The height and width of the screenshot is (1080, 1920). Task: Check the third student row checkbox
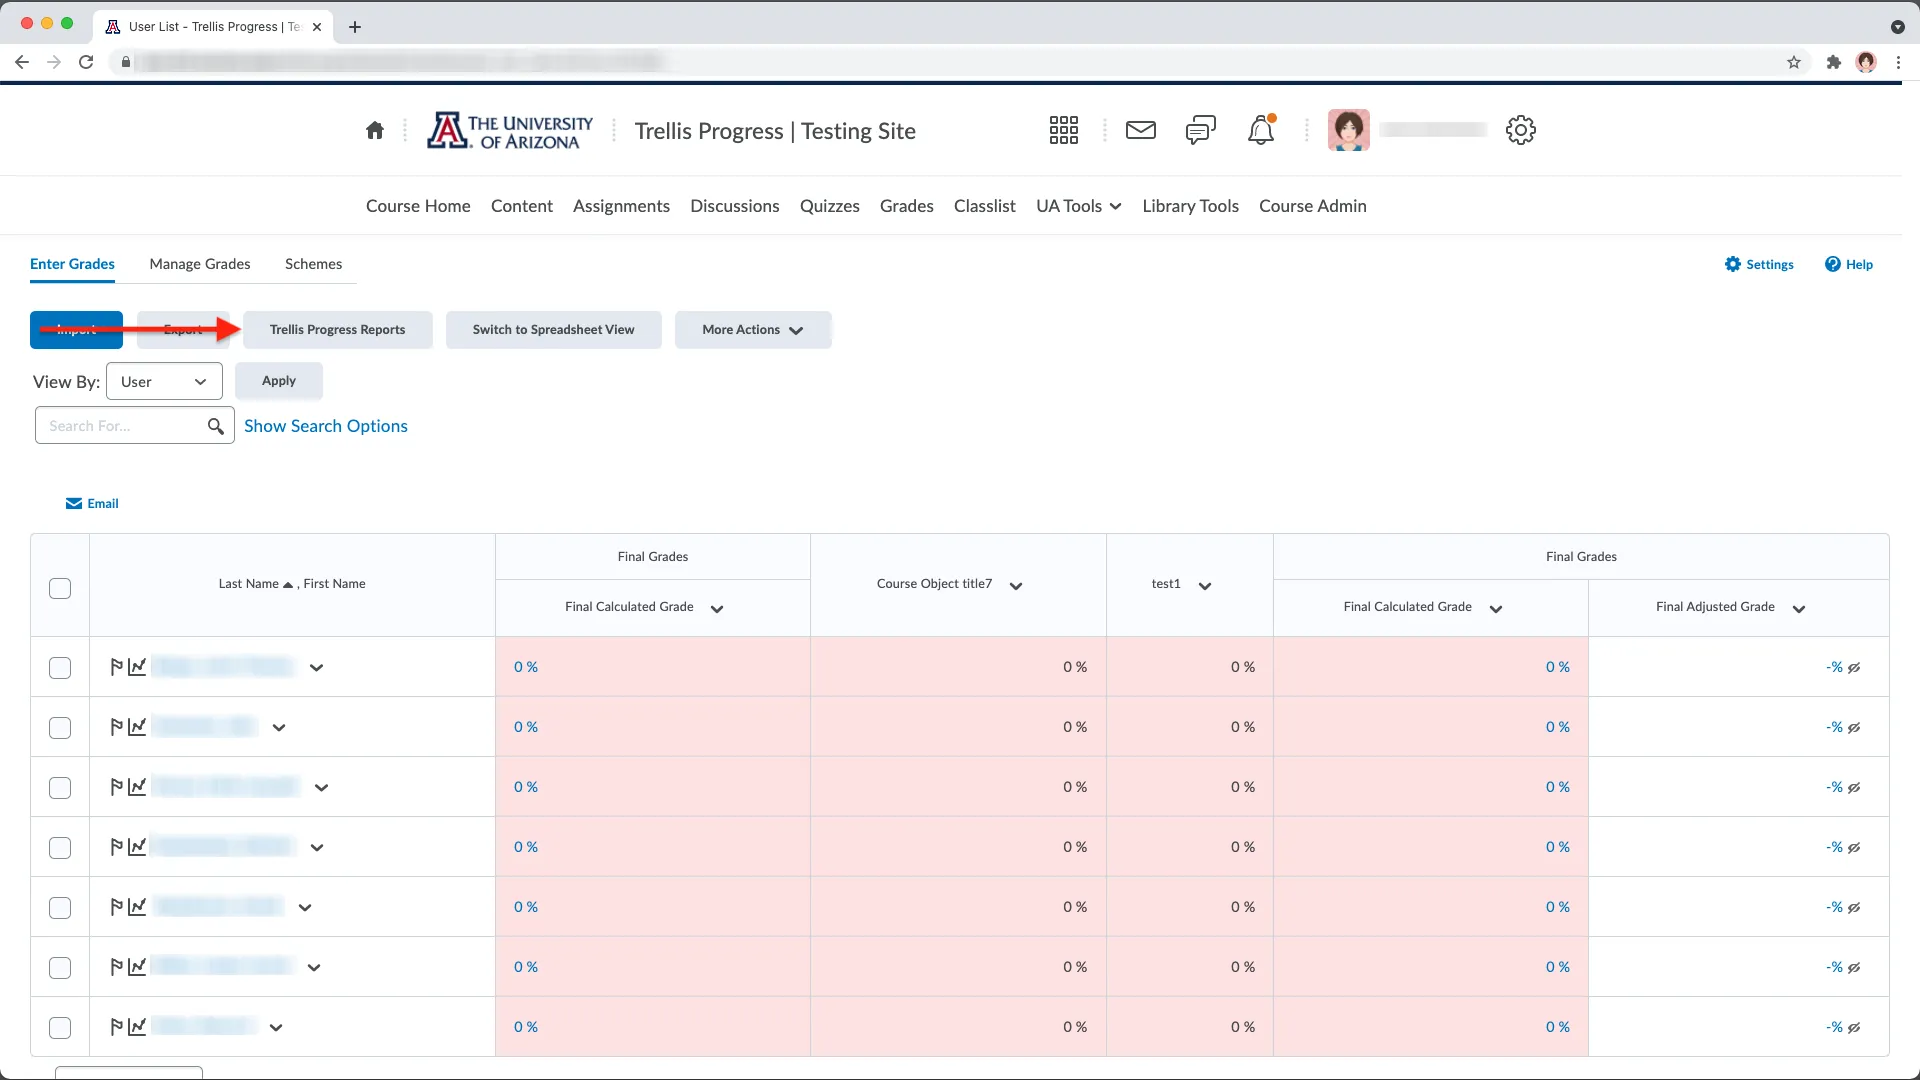(60, 788)
